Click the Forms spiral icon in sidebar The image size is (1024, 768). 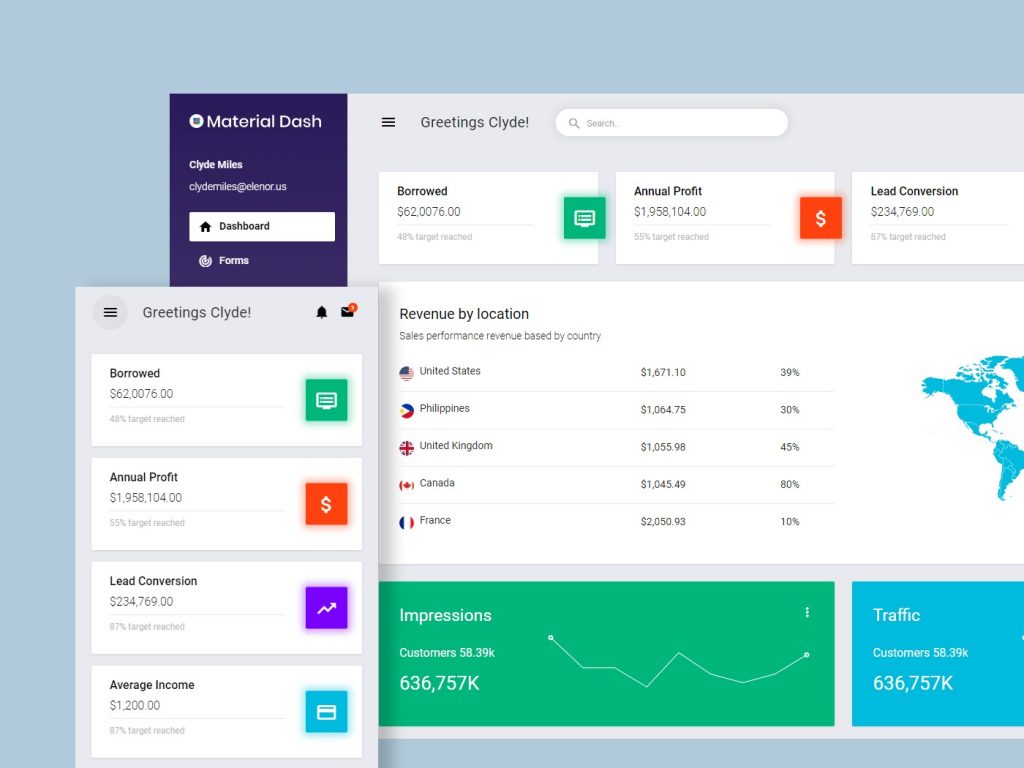(x=206, y=261)
